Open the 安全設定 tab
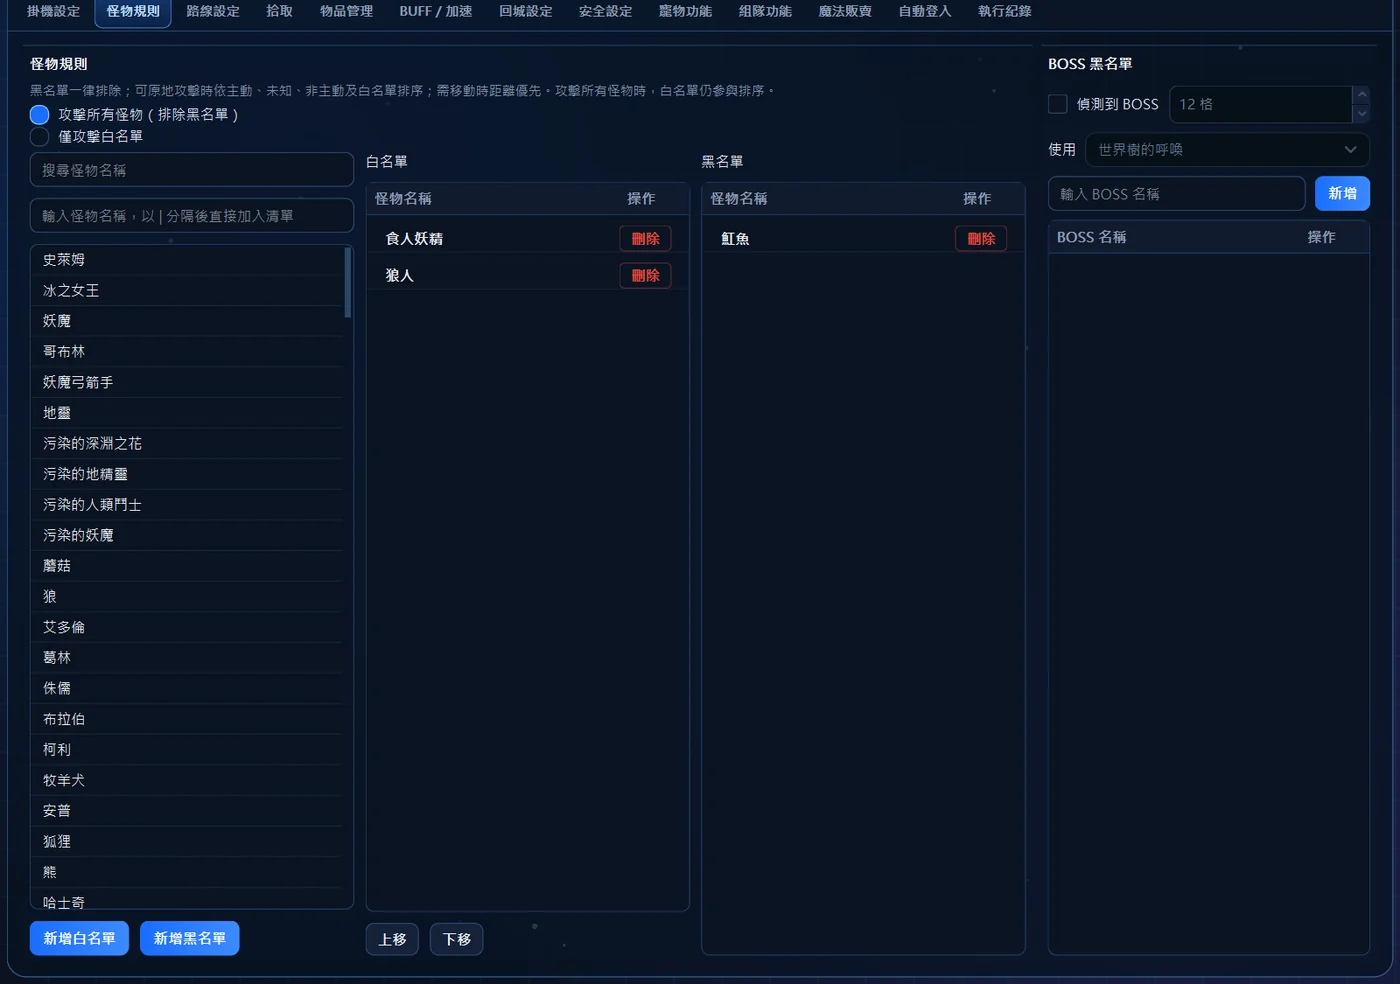 (606, 12)
